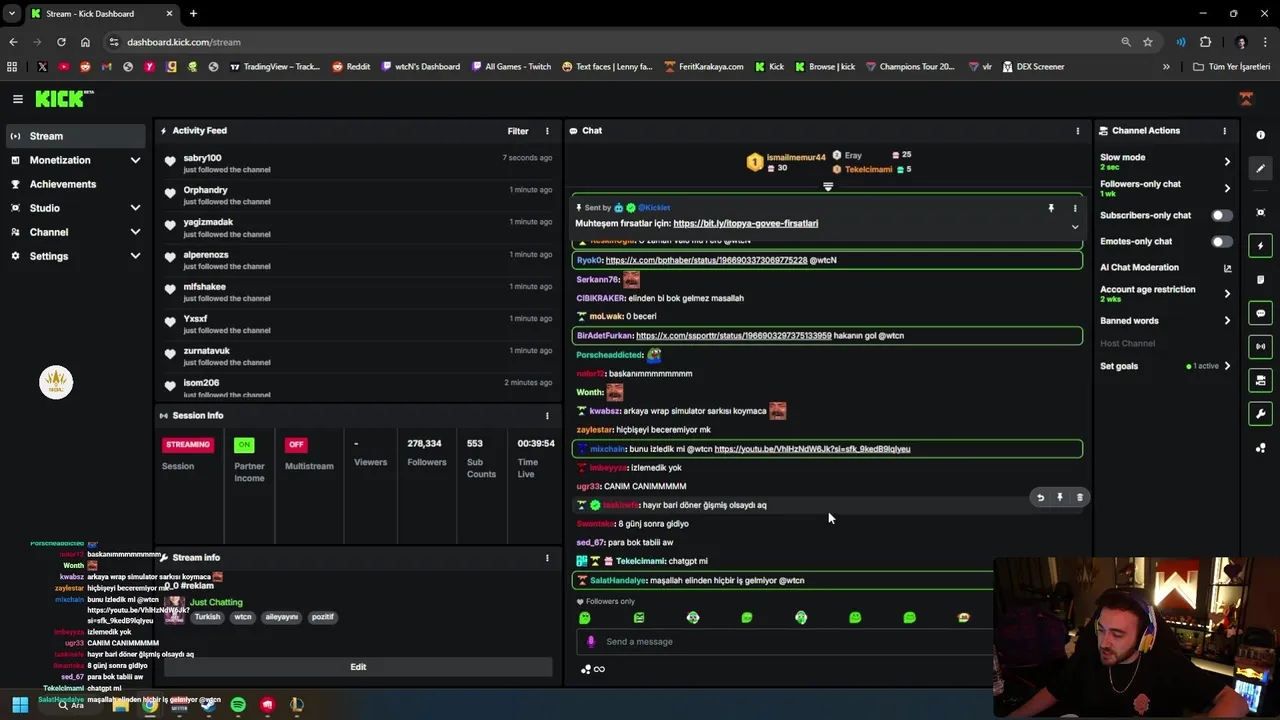
Task: Click the dots cluster icon in right toolbar
Action: coord(1260,448)
